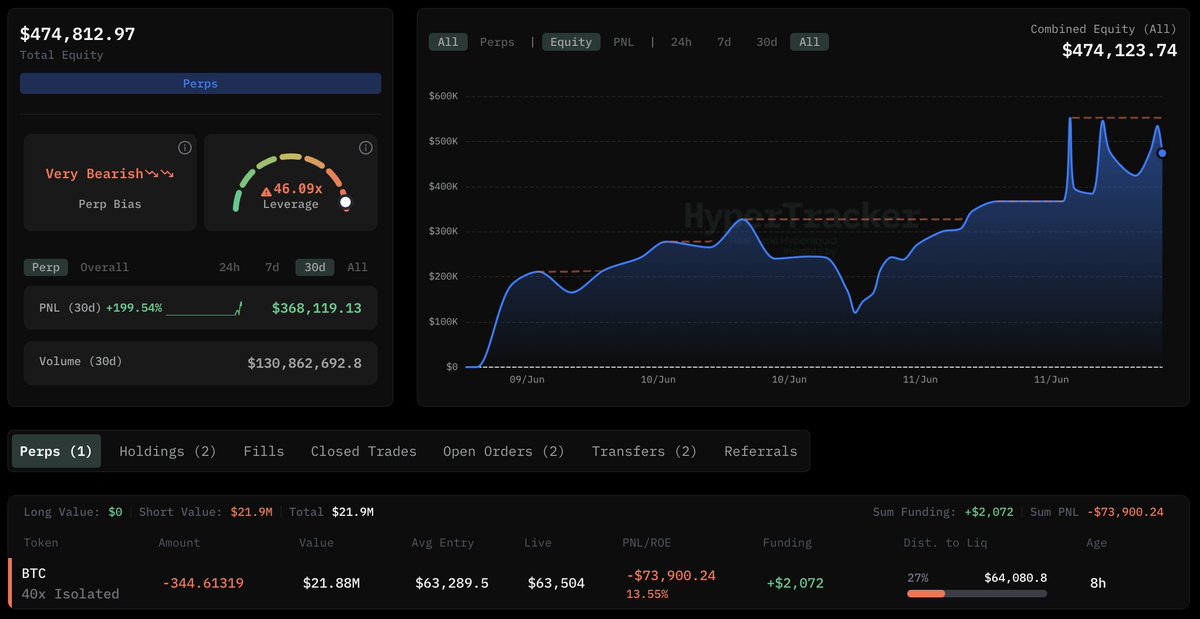Click the BTC token name
The image size is (1200, 619).
pyautogui.click(x=34, y=573)
